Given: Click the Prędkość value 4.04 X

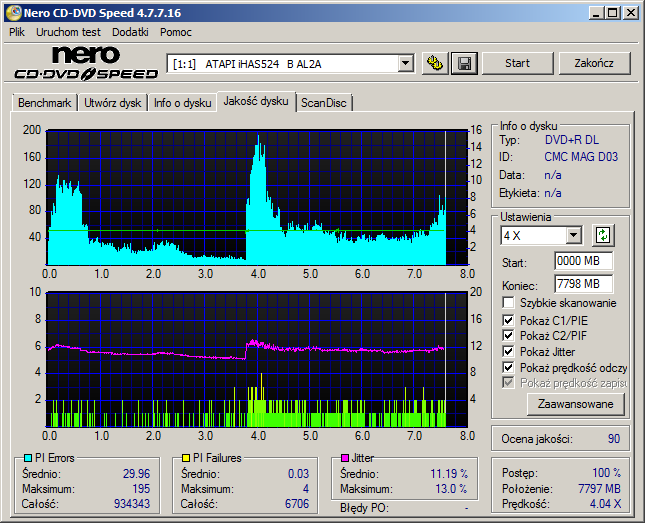Looking at the screenshot, I should coord(605,504).
